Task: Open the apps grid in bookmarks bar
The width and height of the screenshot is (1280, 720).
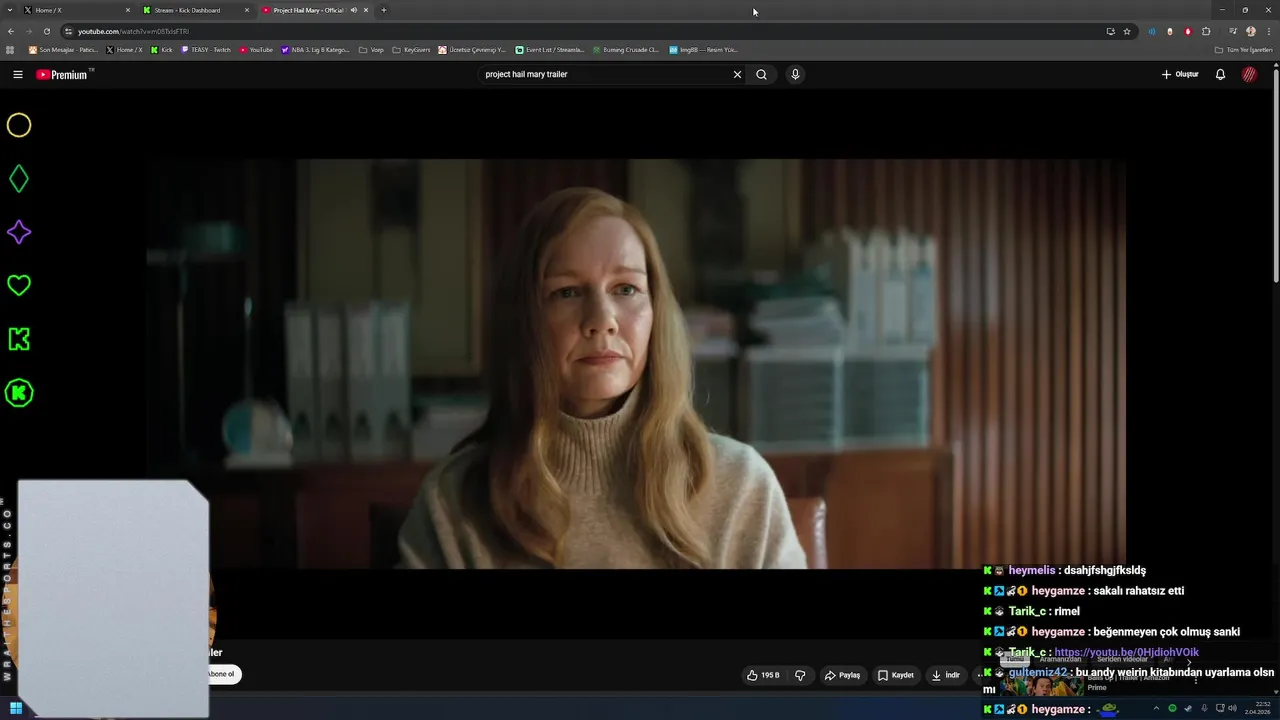Action: [11, 49]
